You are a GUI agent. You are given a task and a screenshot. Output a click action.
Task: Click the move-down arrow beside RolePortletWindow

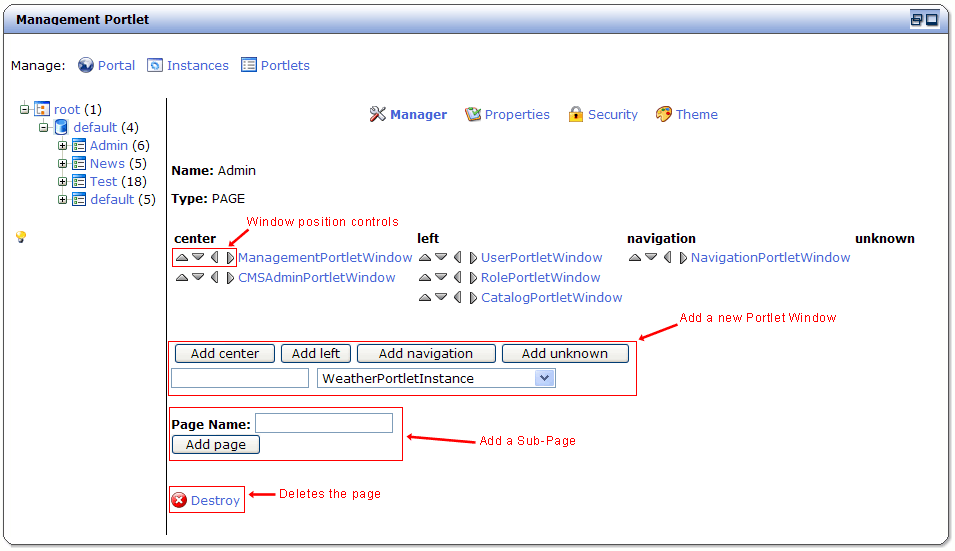(441, 278)
